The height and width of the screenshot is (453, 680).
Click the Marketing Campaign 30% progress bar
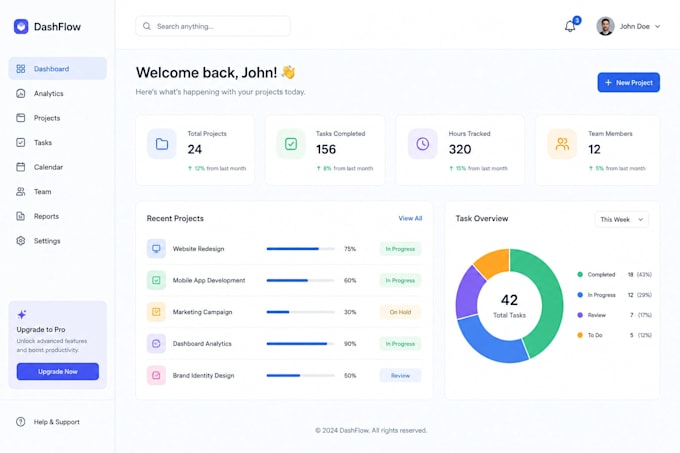click(301, 312)
